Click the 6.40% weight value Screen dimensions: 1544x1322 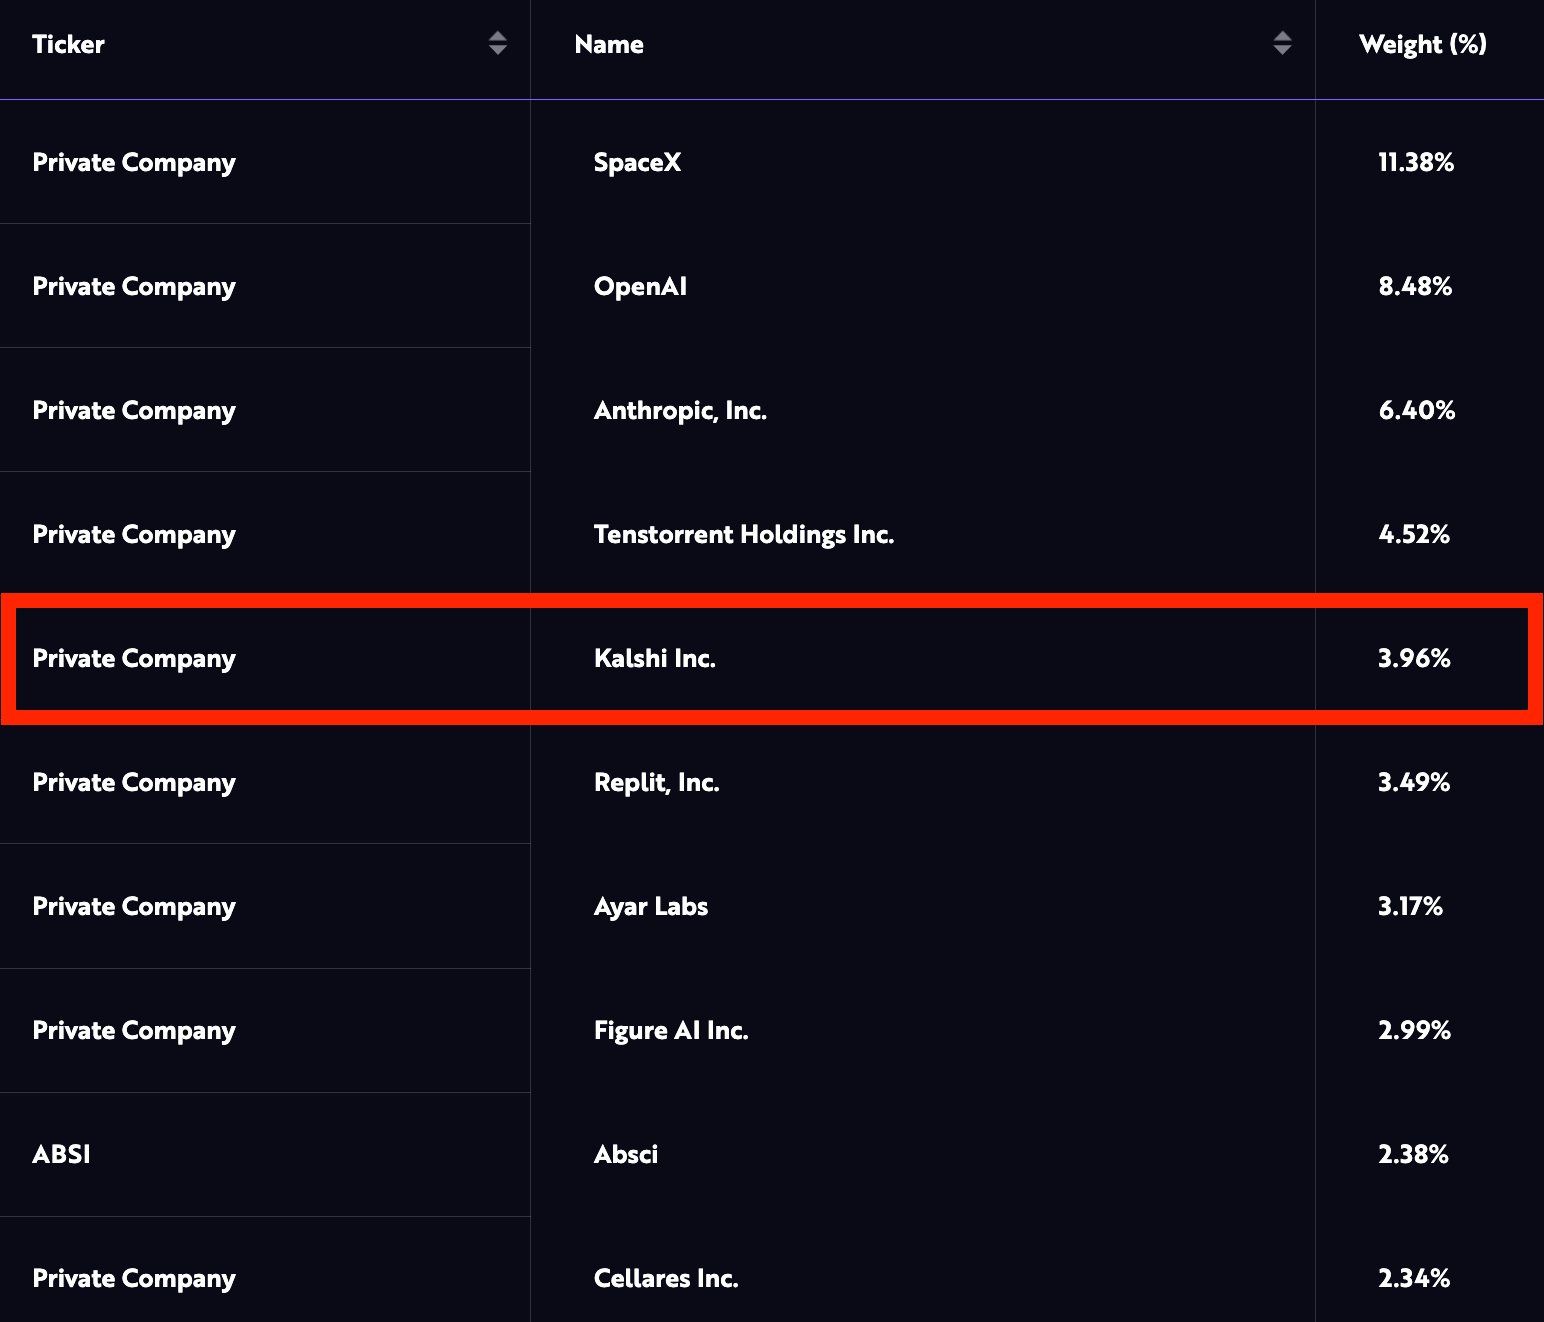point(1417,410)
